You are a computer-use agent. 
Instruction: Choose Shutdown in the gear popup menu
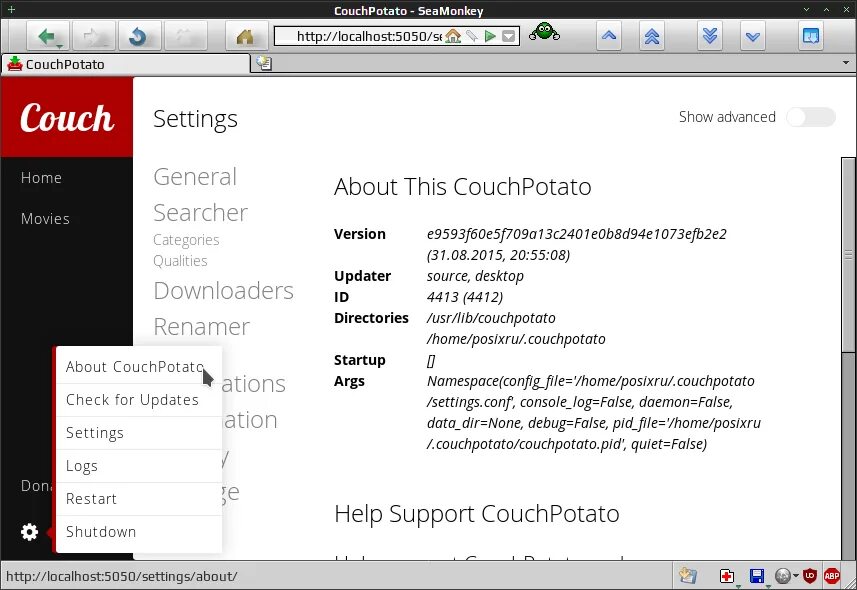click(139, 531)
